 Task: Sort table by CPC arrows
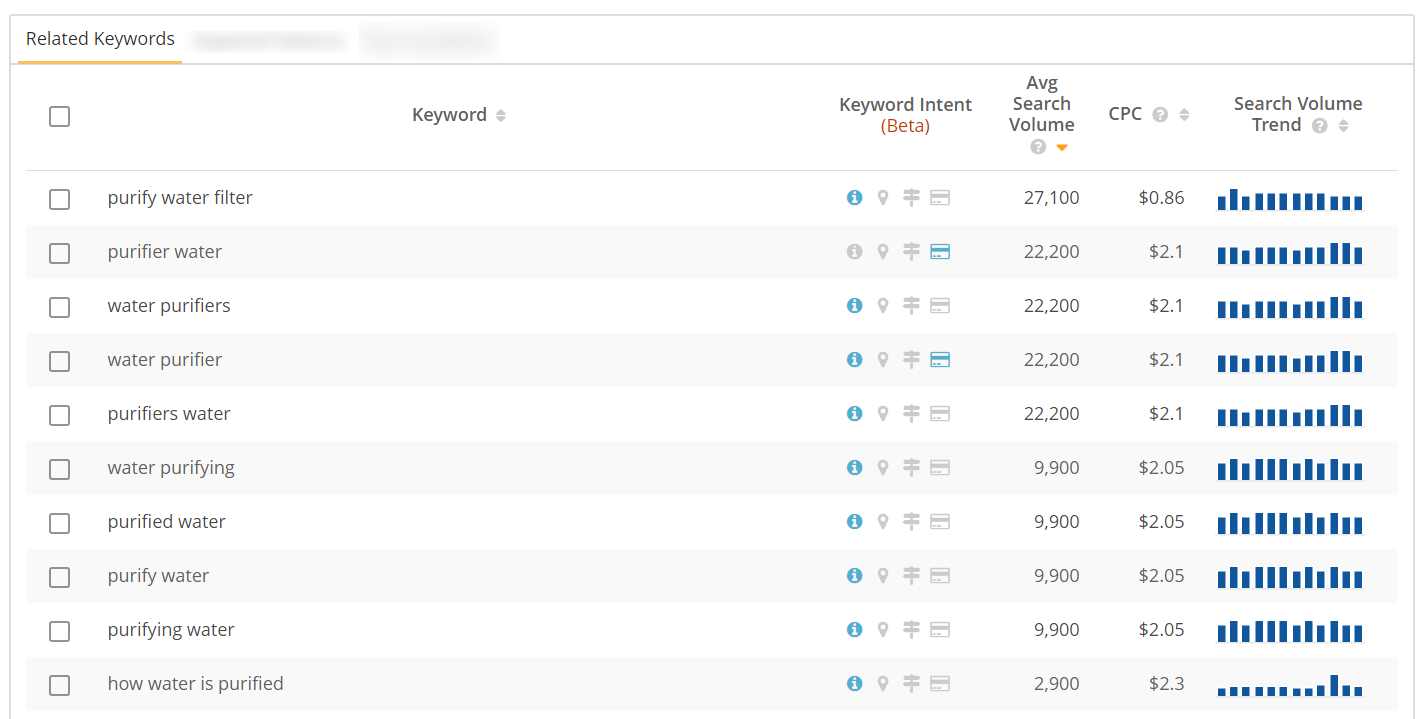[x=1184, y=115]
